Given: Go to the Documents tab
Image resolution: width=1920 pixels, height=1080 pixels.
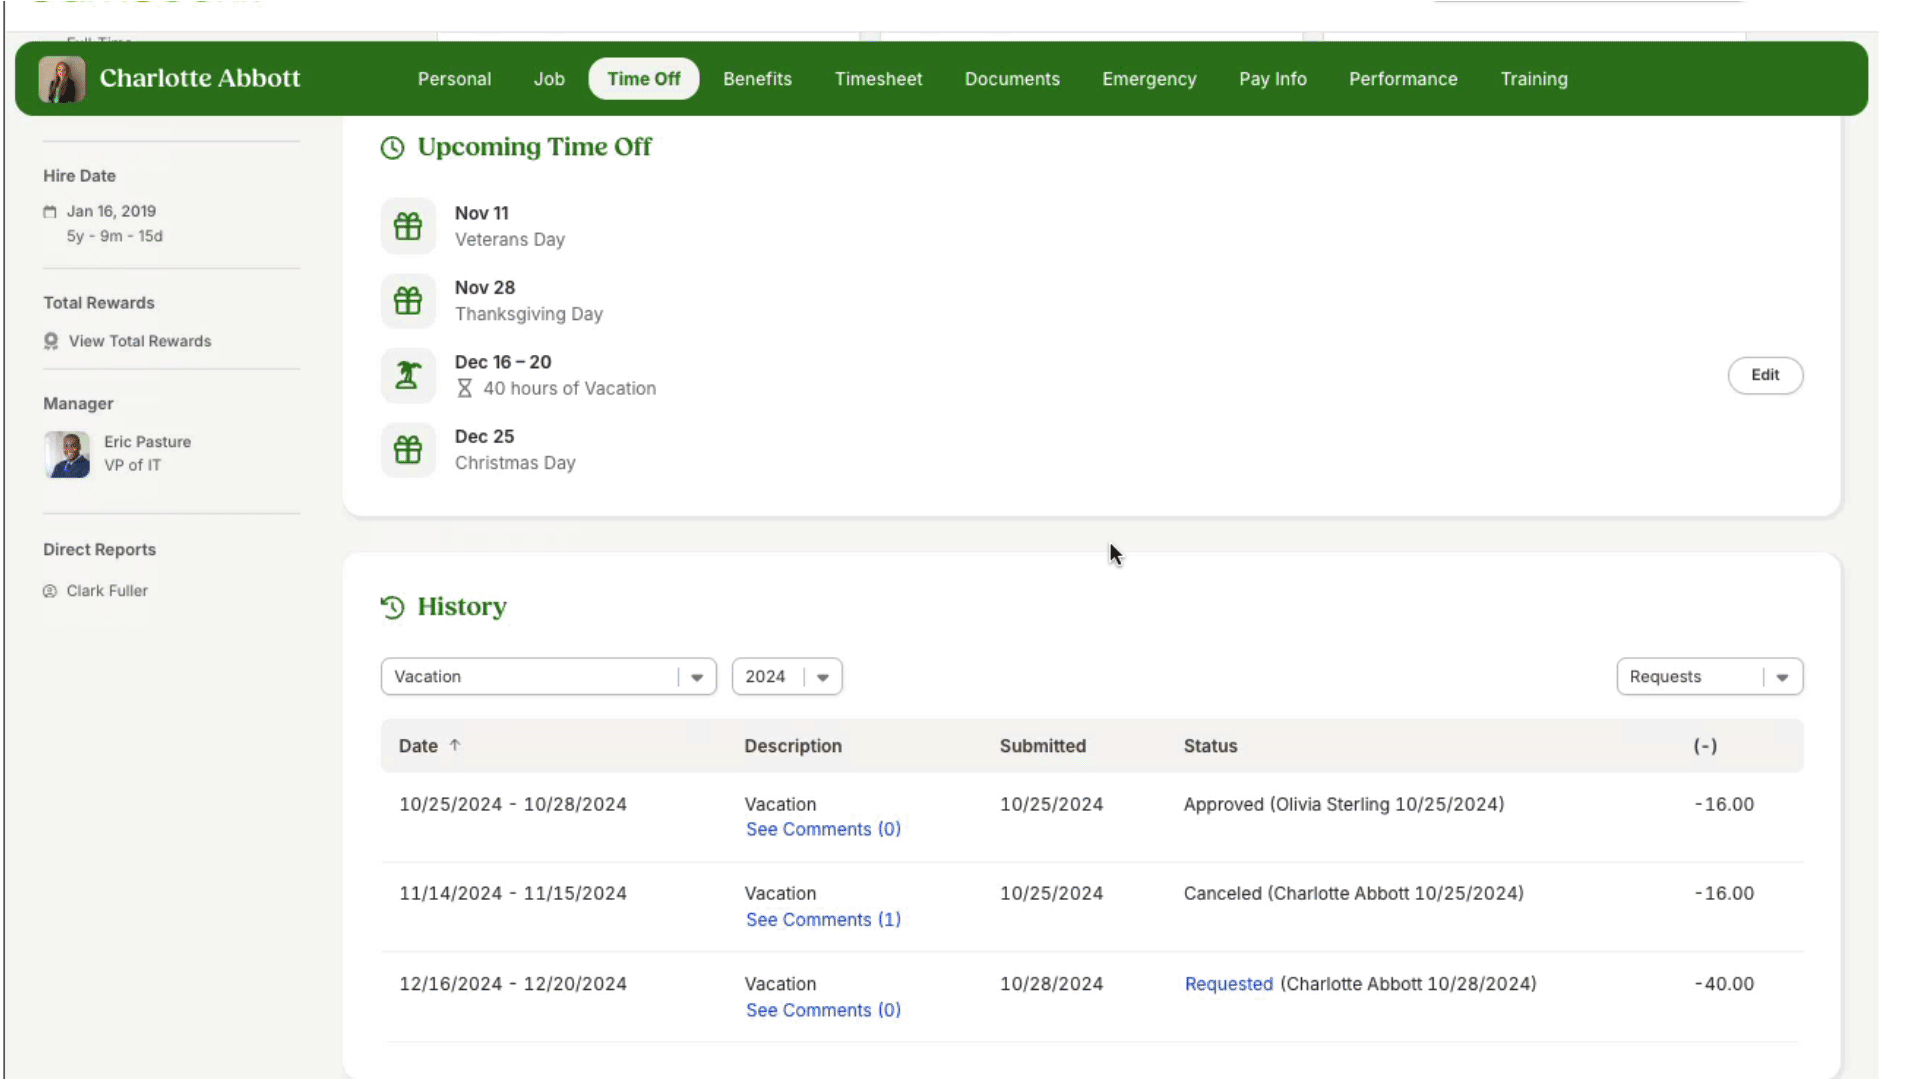Looking at the screenshot, I should pos(1012,79).
